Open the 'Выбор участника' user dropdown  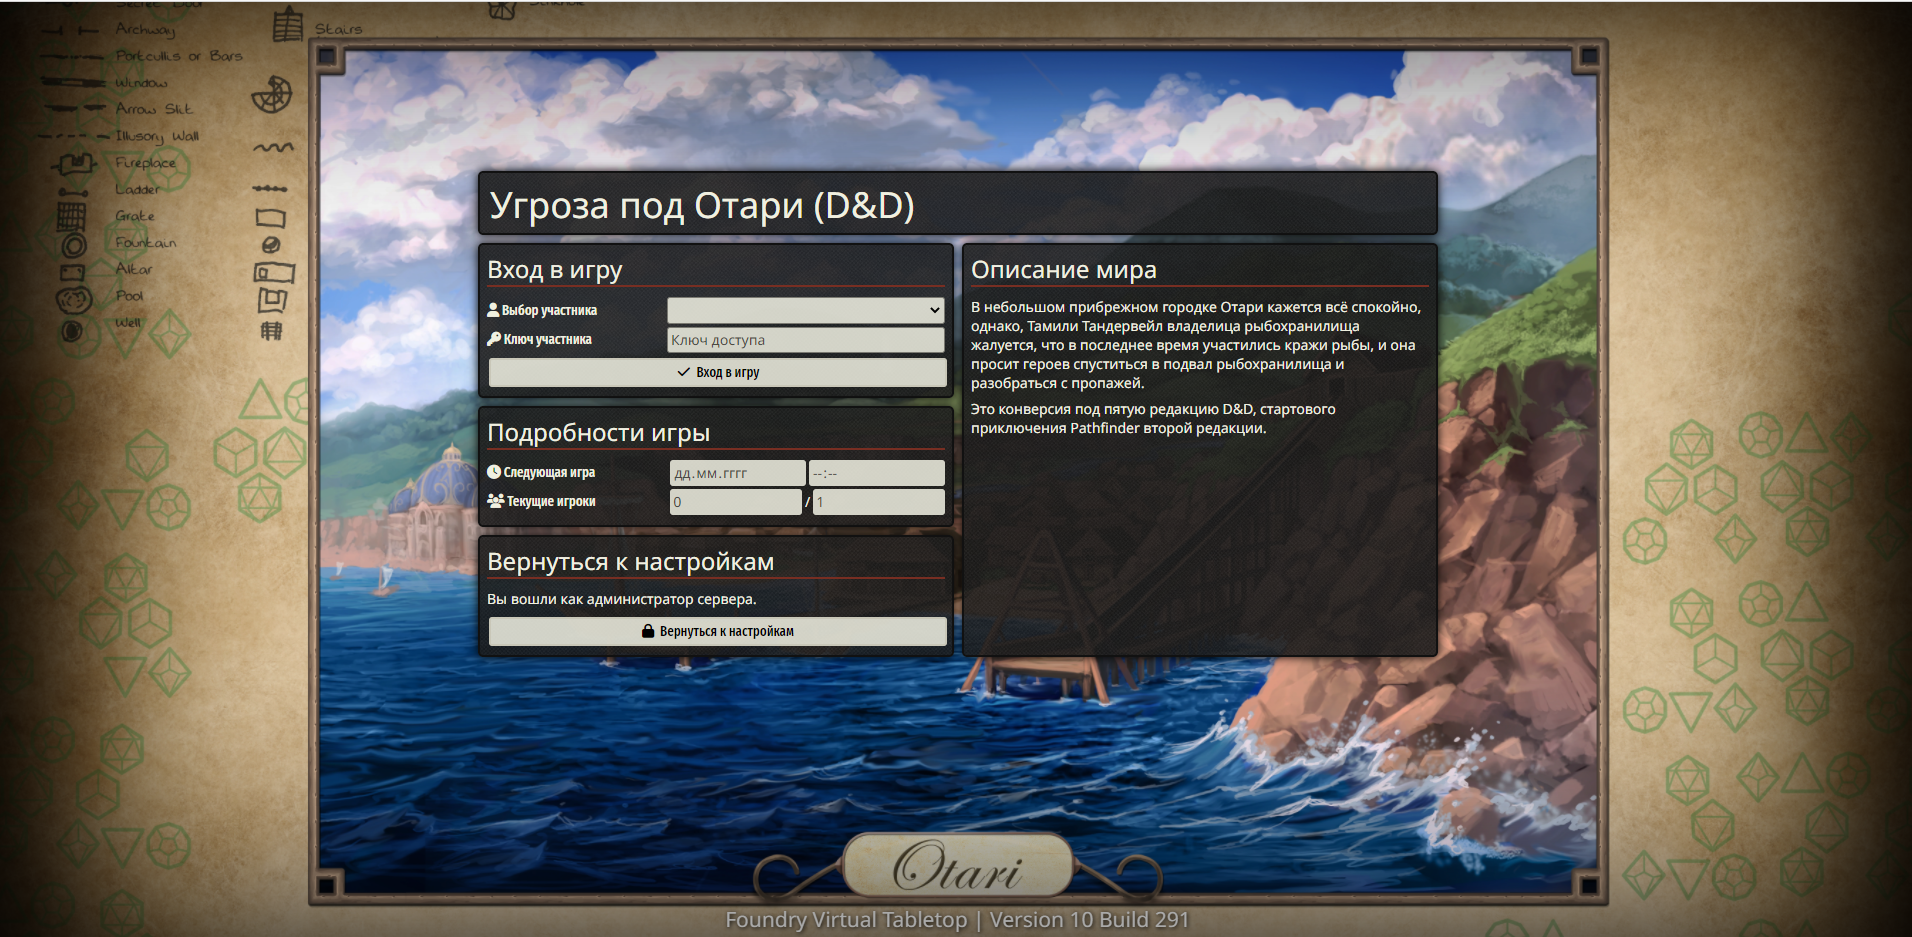click(806, 310)
